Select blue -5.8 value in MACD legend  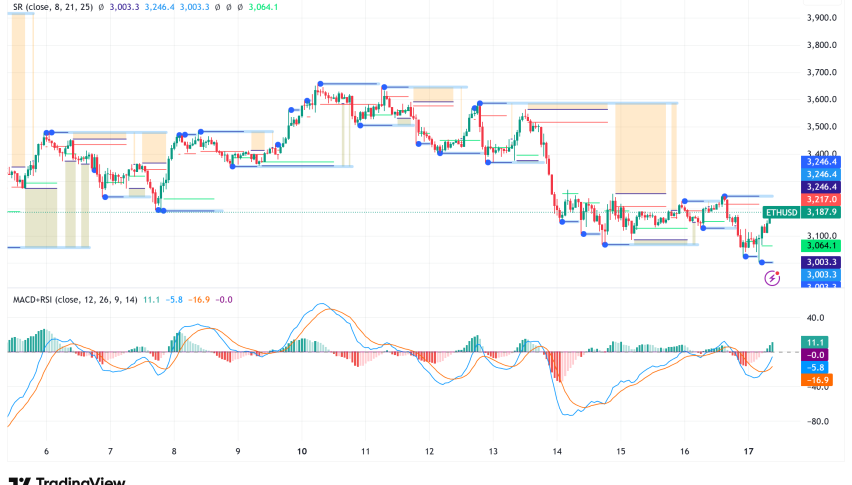point(176,299)
